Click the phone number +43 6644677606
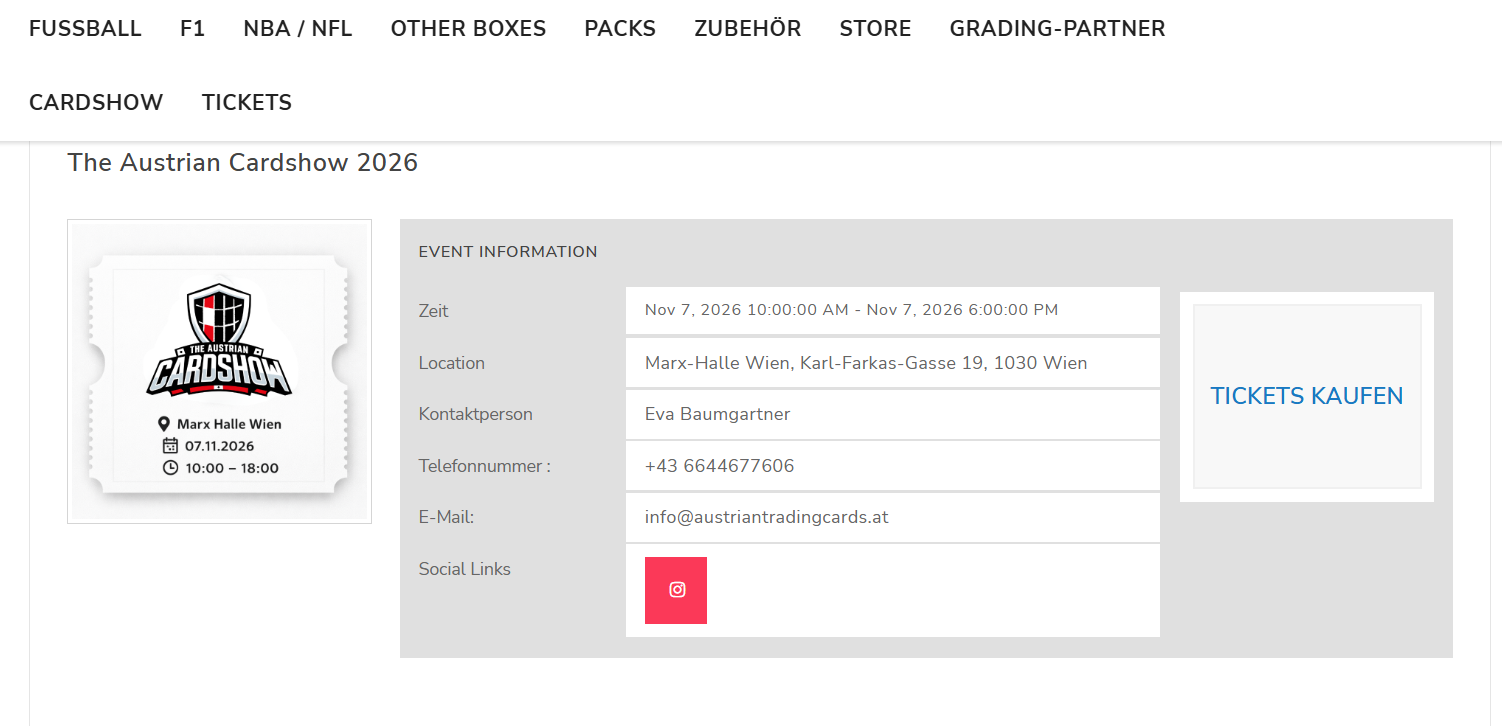The height and width of the screenshot is (726, 1502). coord(720,465)
